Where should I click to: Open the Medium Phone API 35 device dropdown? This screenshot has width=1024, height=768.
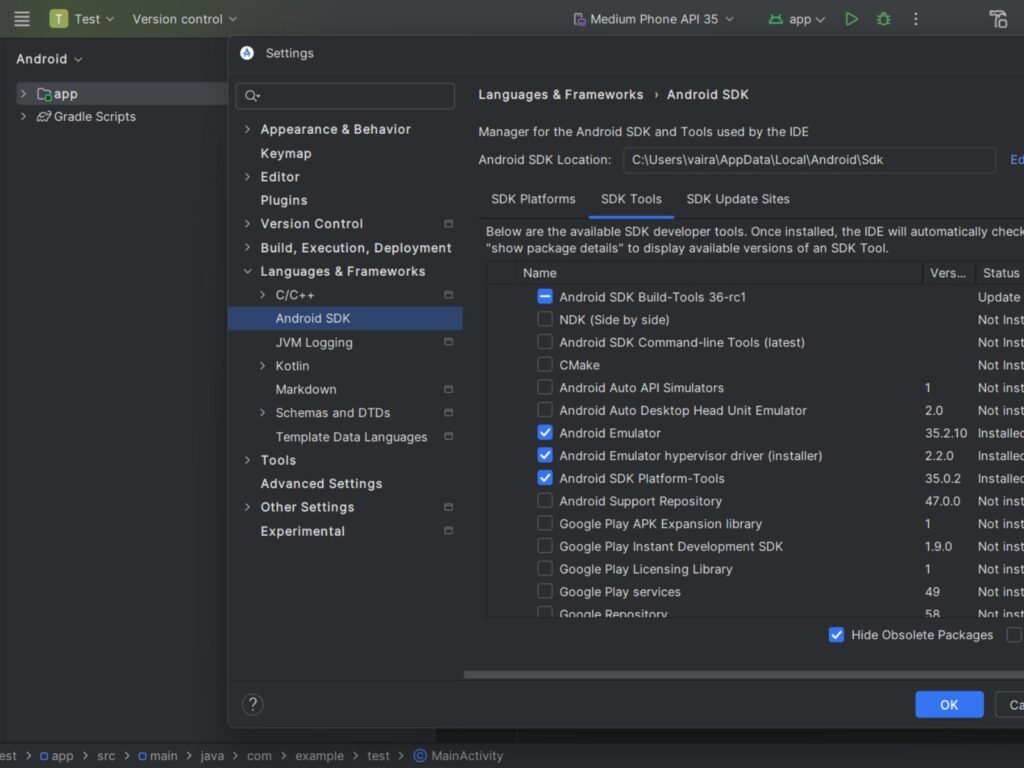pyautogui.click(x=654, y=19)
